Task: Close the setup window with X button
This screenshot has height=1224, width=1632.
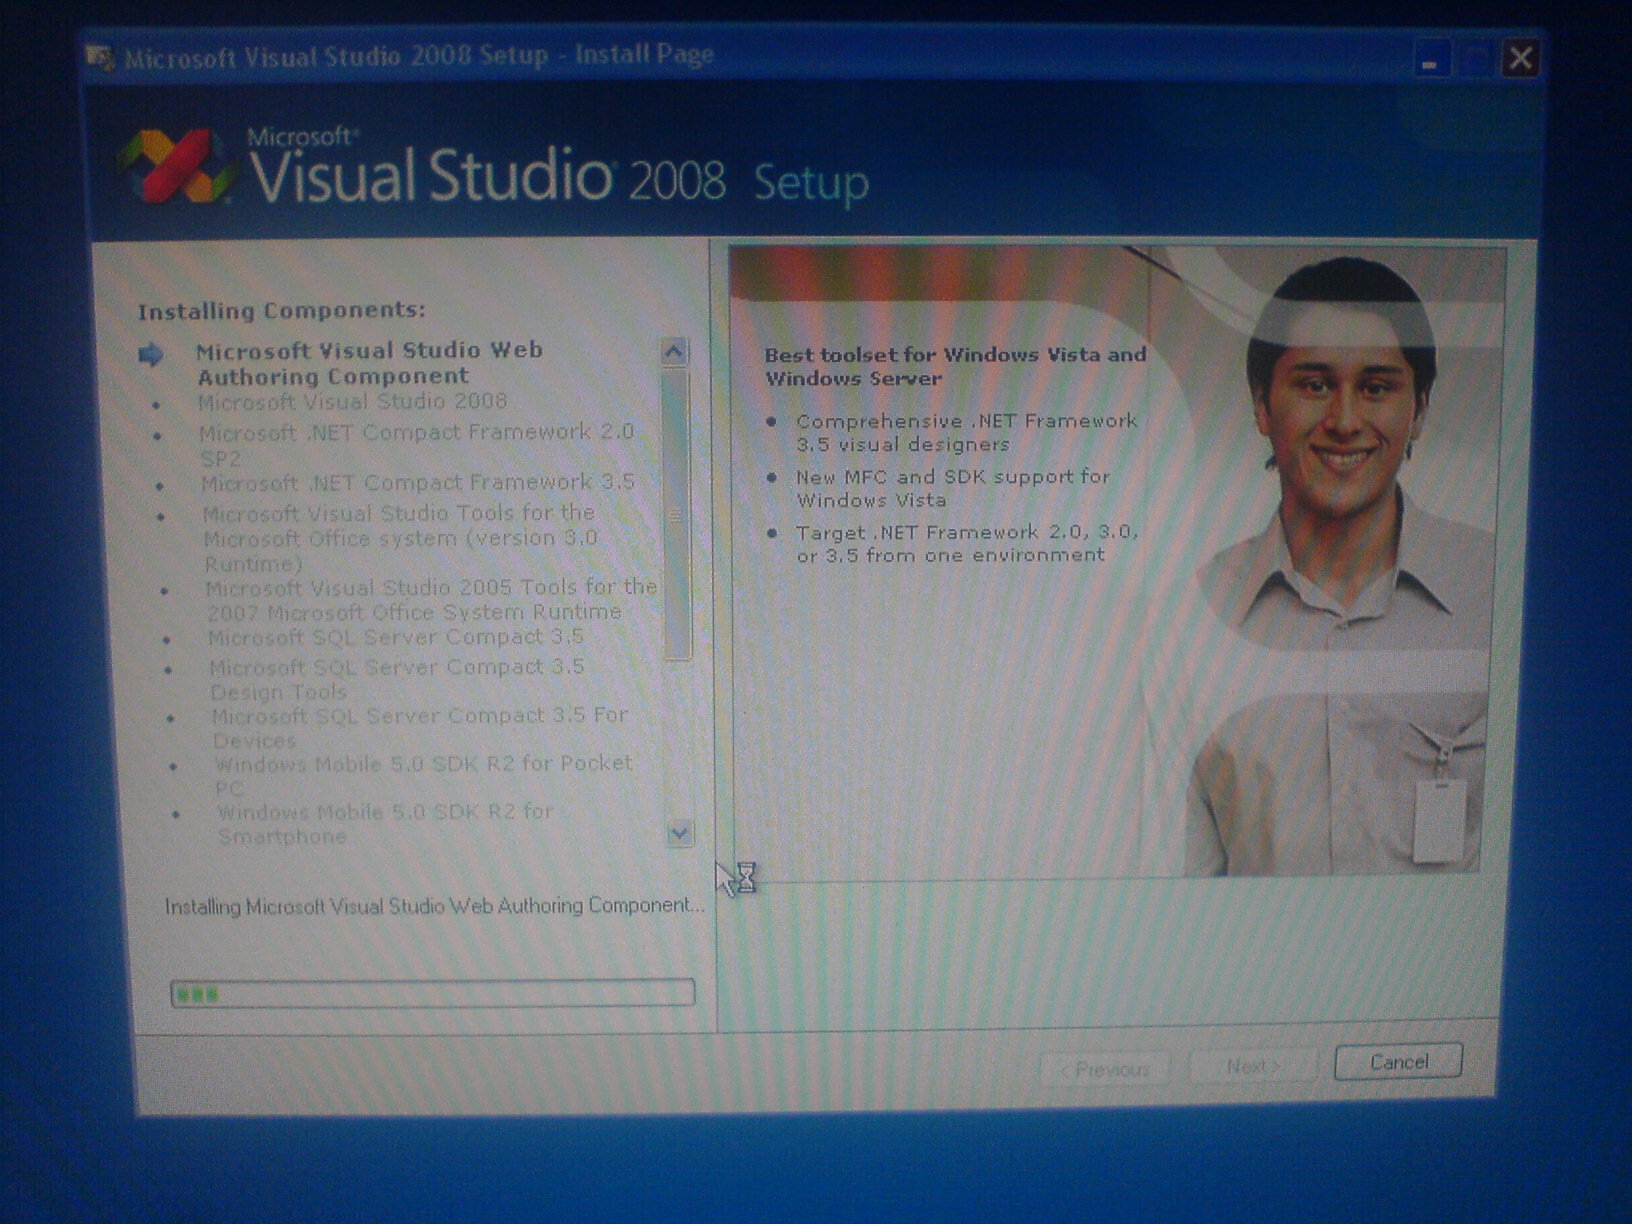Action: click(1520, 59)
